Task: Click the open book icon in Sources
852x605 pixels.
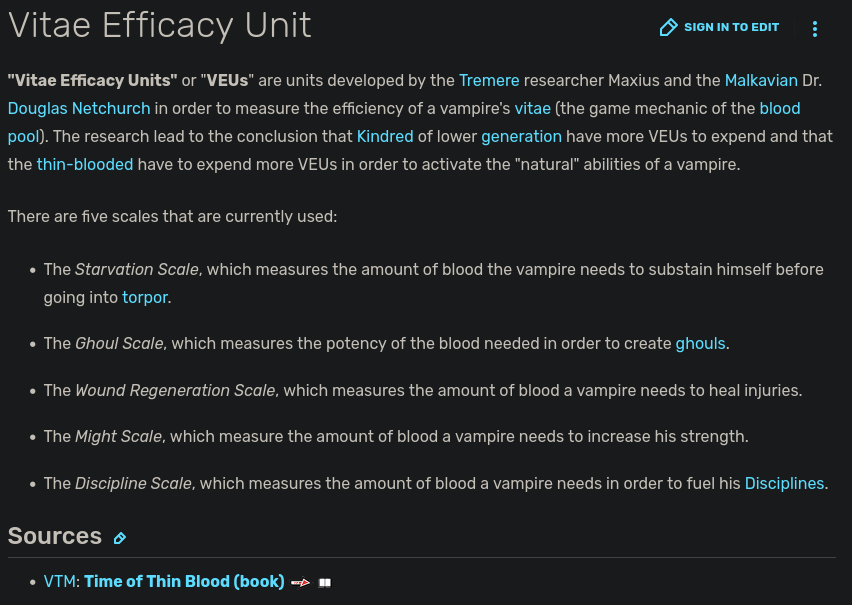Action: click(324, 582)
